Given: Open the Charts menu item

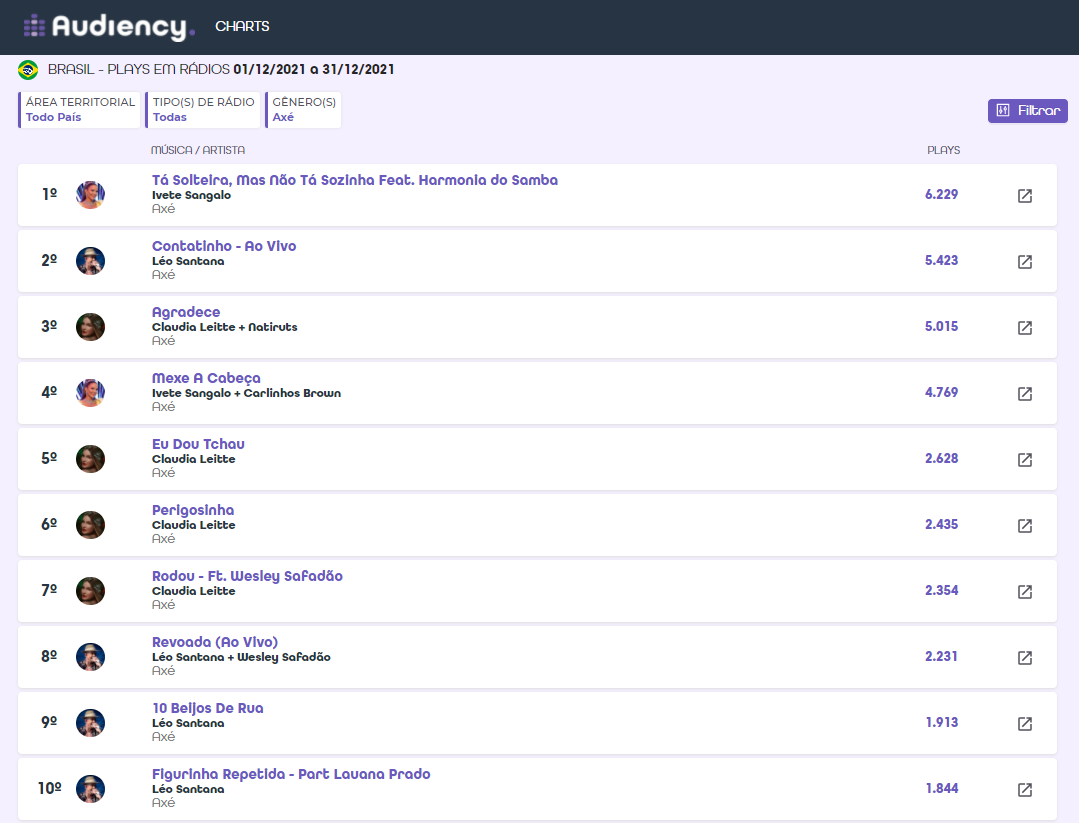Looking at the screenshot, I should pyautogui.click(x=242, y=26).
